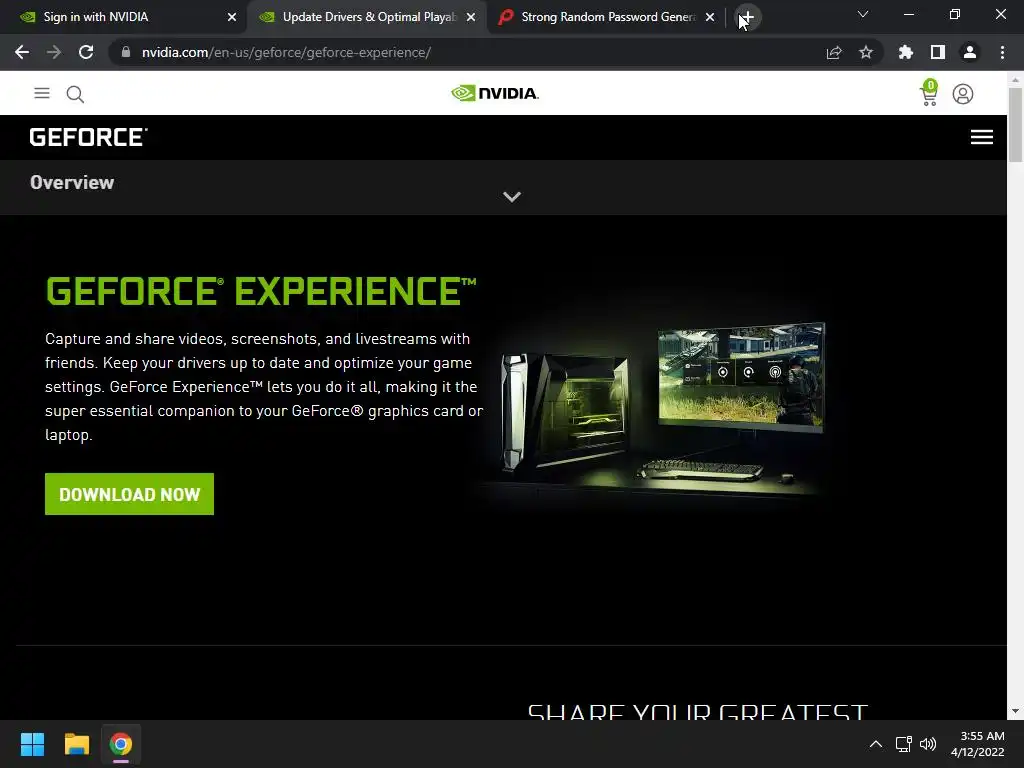The image size is (1024, 768).
Task: View site information lock icon
Action: click(126, 52)
